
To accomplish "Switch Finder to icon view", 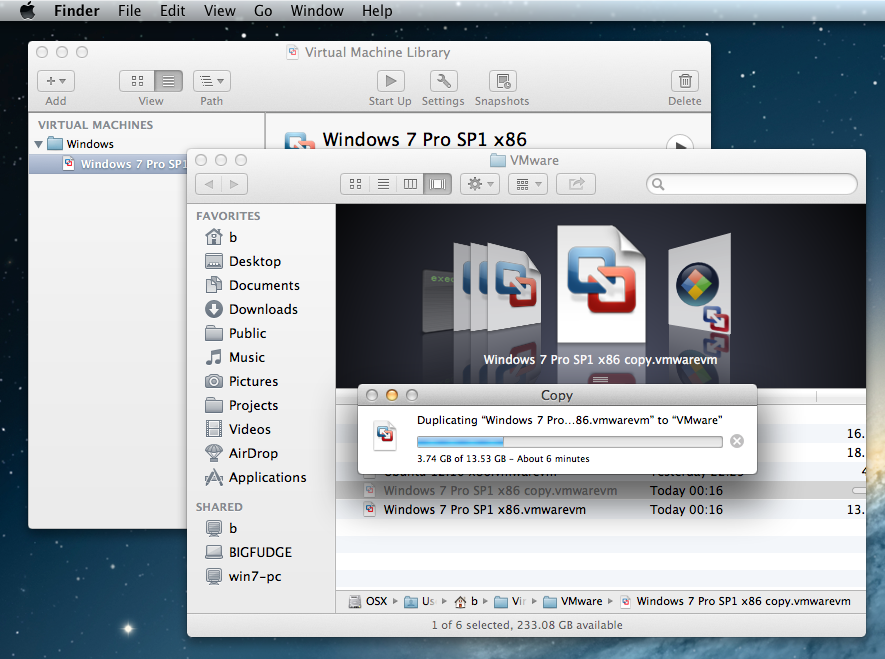I will click(x=355, y=184).
